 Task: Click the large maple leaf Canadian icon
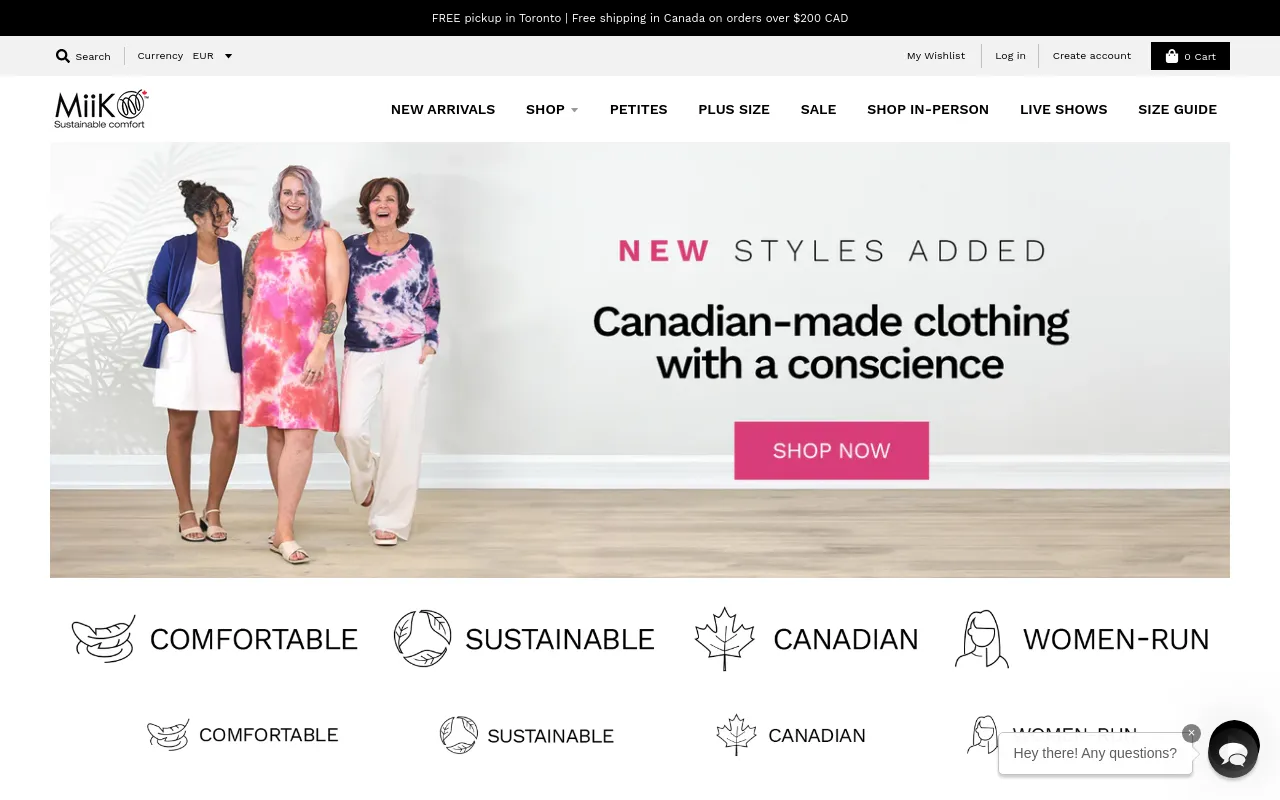tap(725, 638)
